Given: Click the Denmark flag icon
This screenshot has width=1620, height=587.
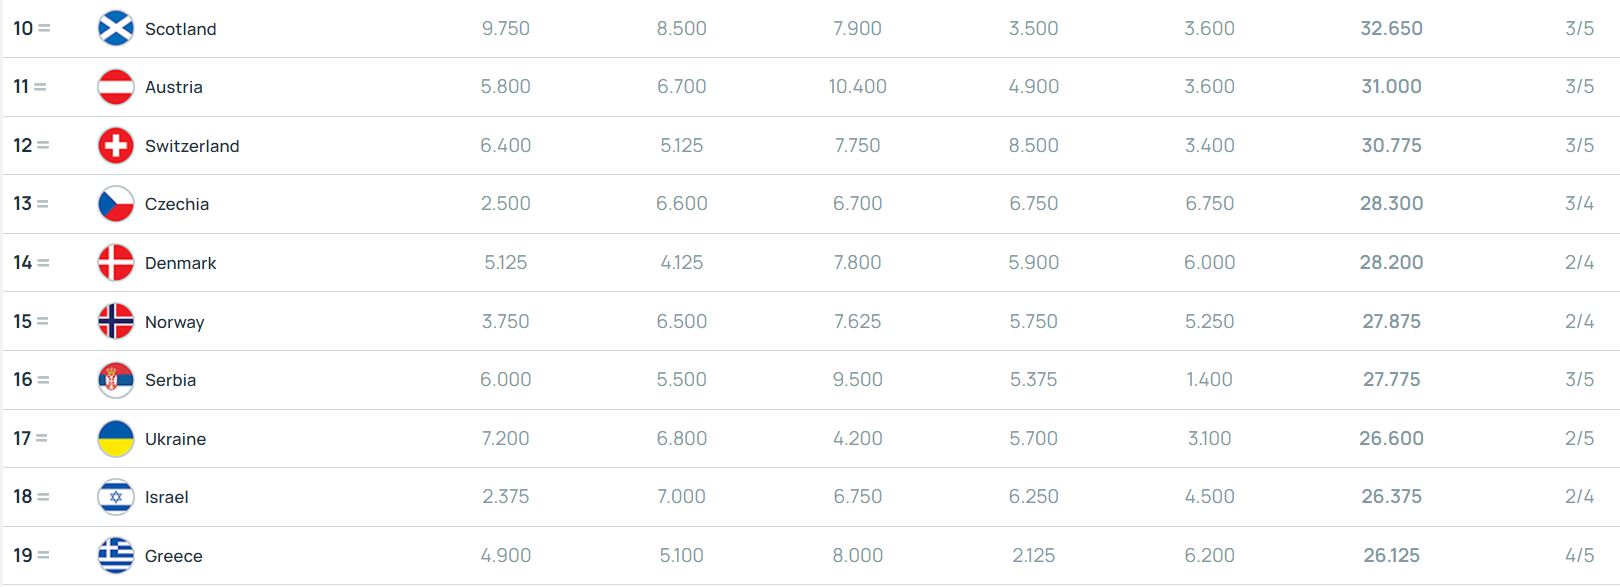Looking at the screenshot, I should [x=116, y=263].
